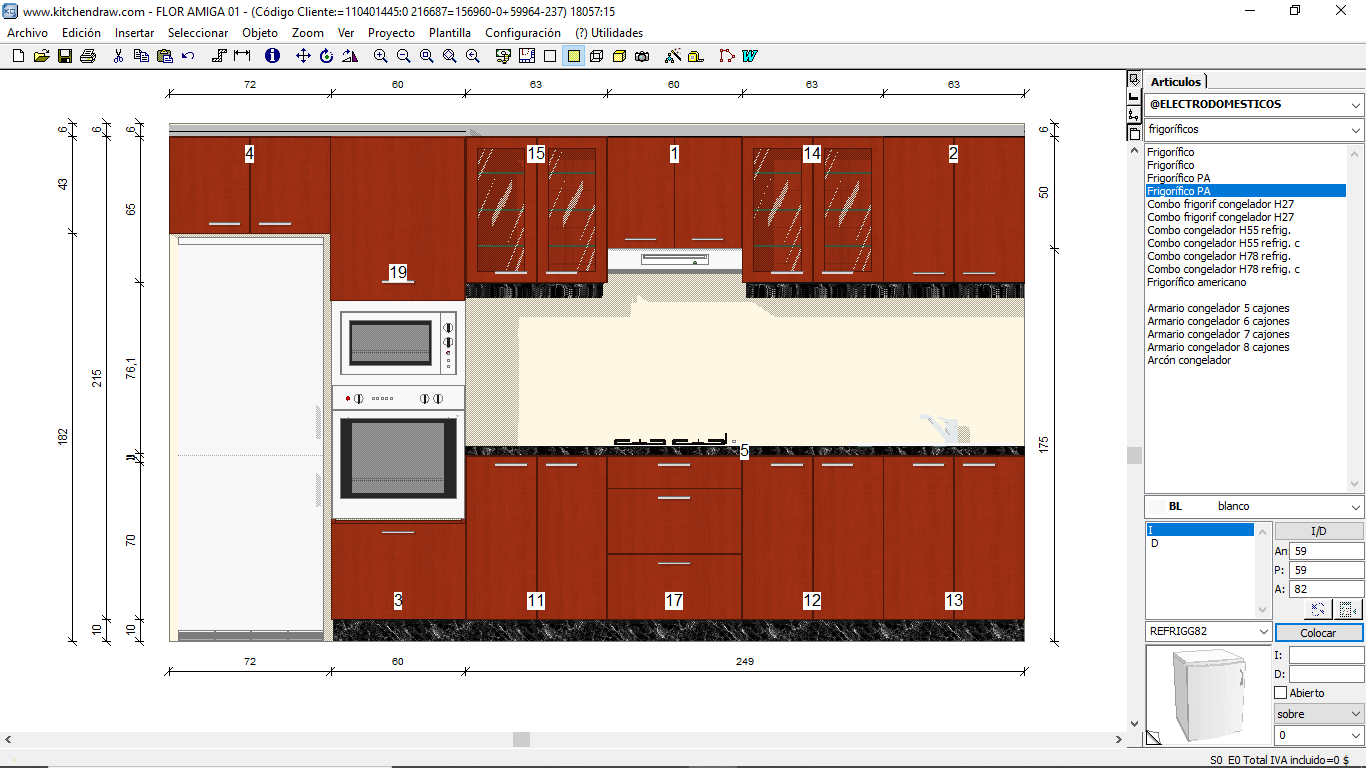Click the scissors Cut icon
This screenshot has height=768, width=1366.
pyautogui.click(x=118, y=56)
